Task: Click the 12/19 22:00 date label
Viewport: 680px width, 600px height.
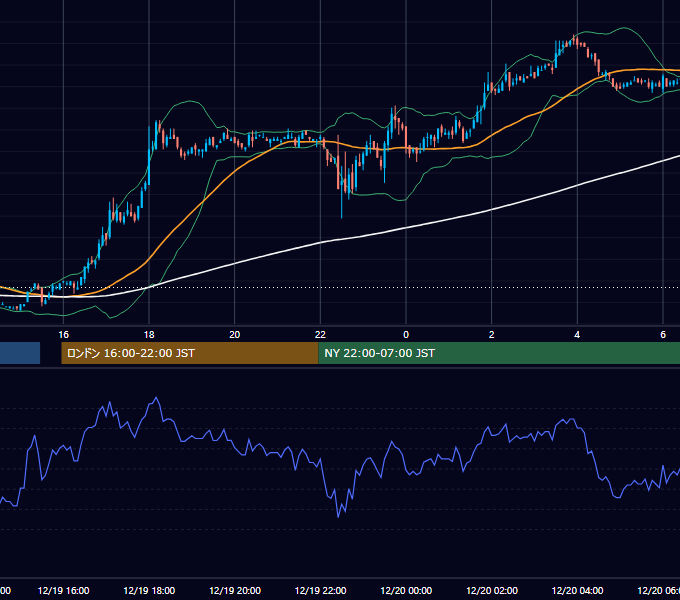Action: [320, 590]
